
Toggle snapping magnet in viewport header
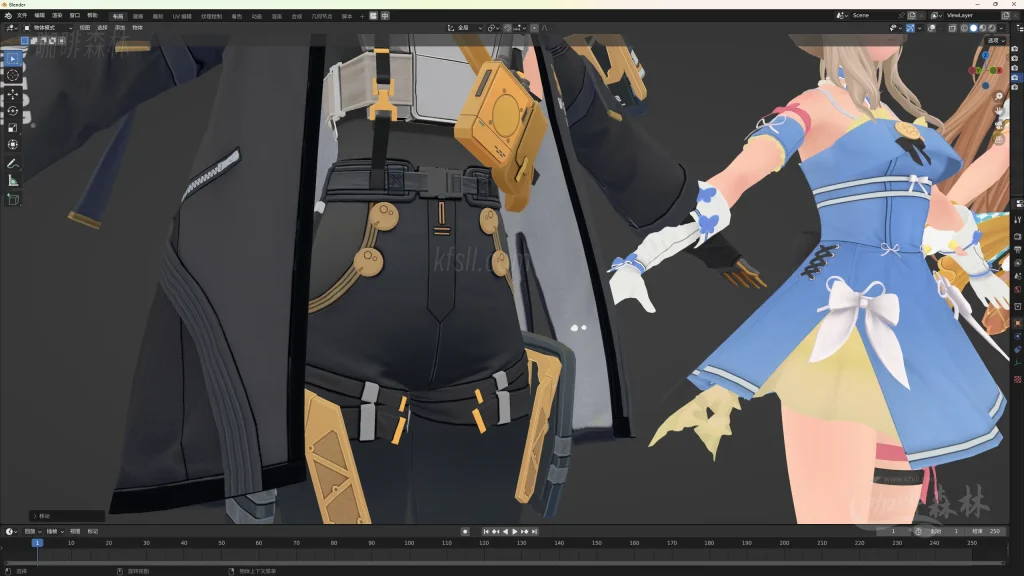507,28
